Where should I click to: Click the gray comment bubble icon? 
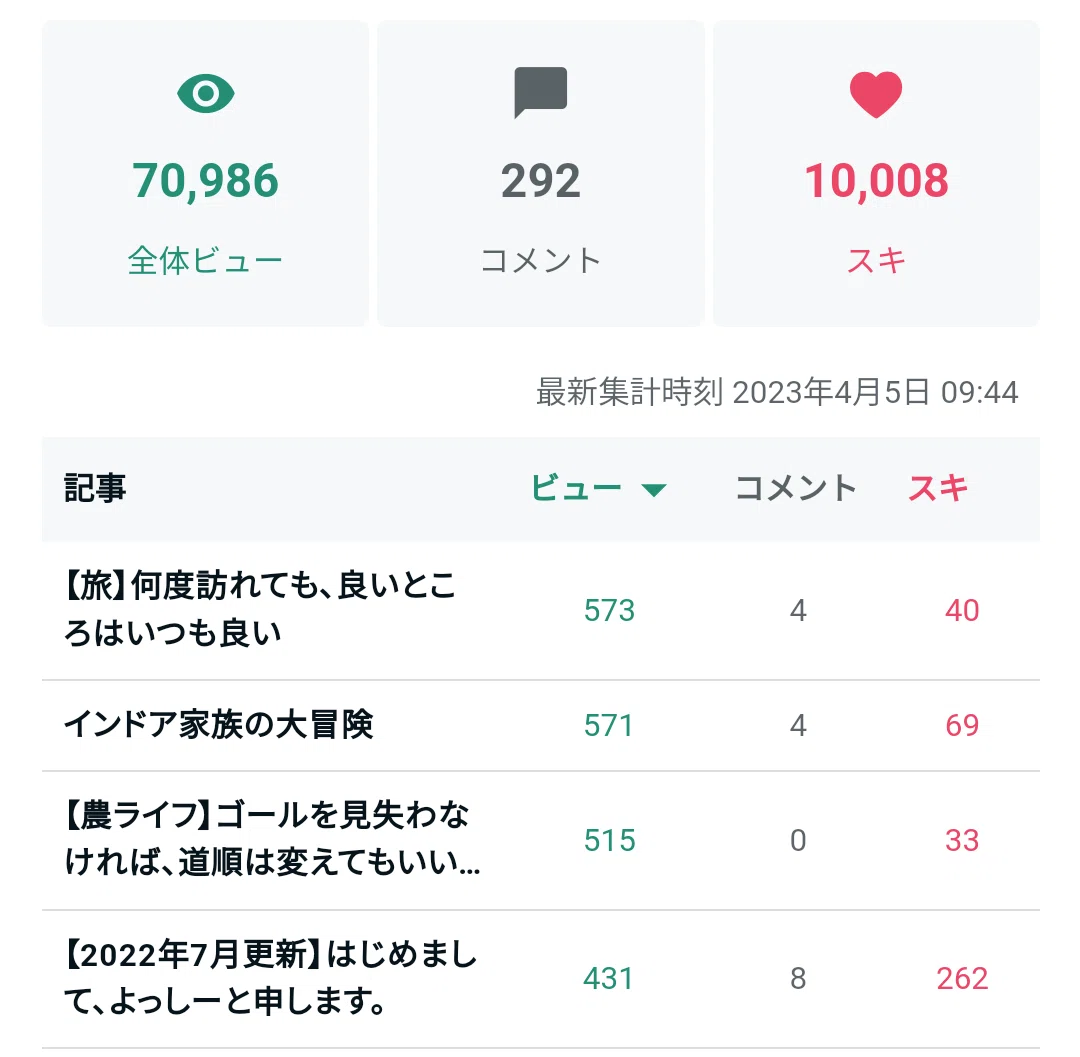pyautogui.click(x=541, y=92)
